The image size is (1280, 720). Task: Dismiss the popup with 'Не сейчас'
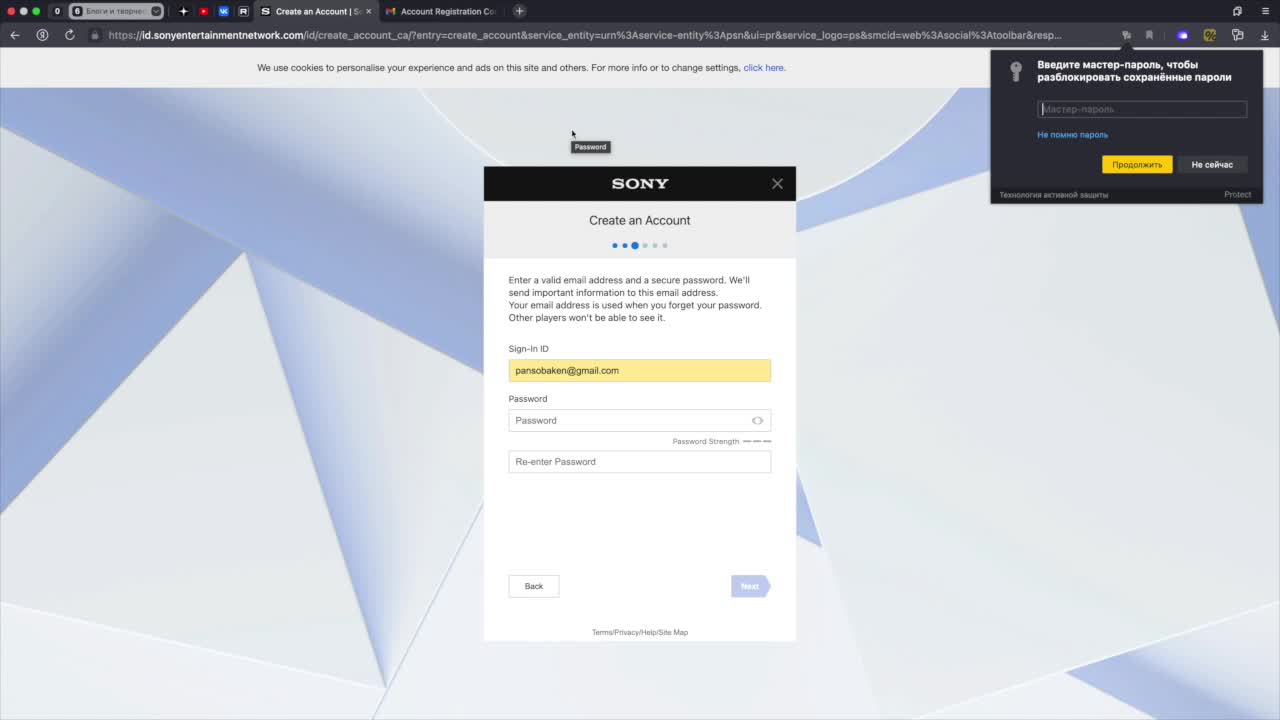(x=1212, y=164)
